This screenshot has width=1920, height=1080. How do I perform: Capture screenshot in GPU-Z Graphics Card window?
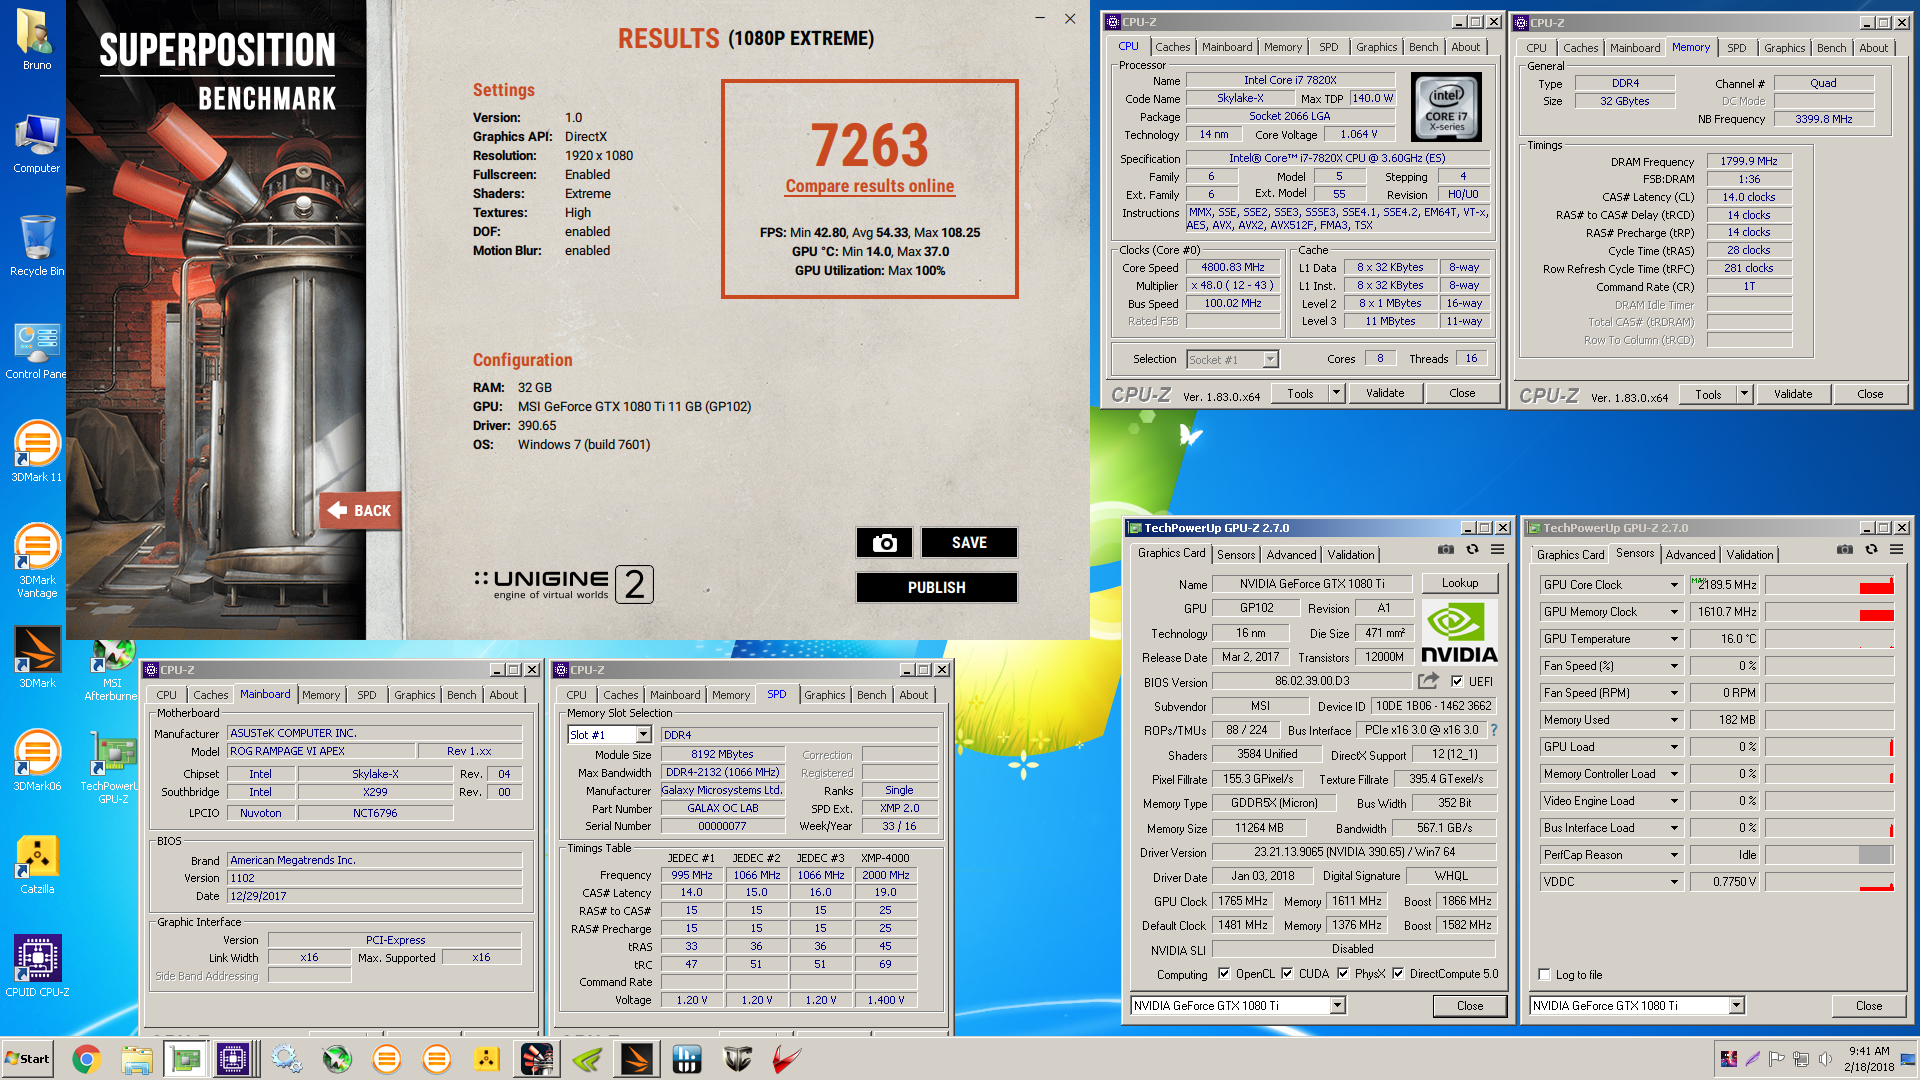coord(1446,549)
